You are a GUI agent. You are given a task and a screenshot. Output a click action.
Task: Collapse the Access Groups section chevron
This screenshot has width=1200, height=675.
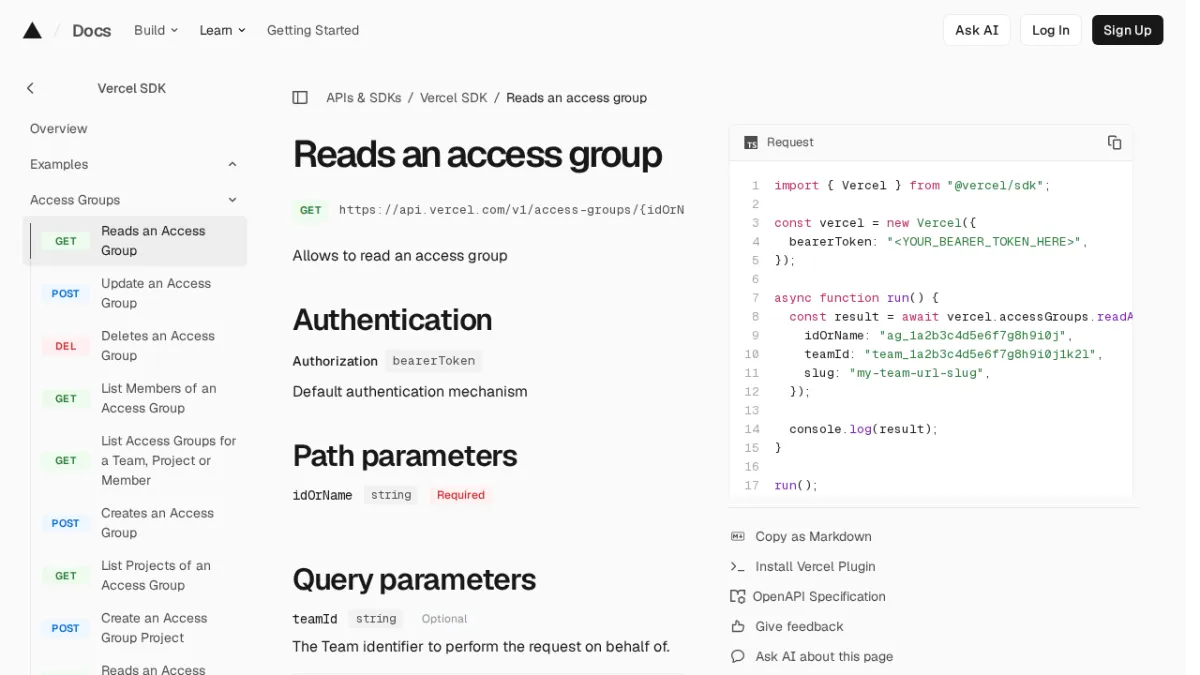[232, 200]
